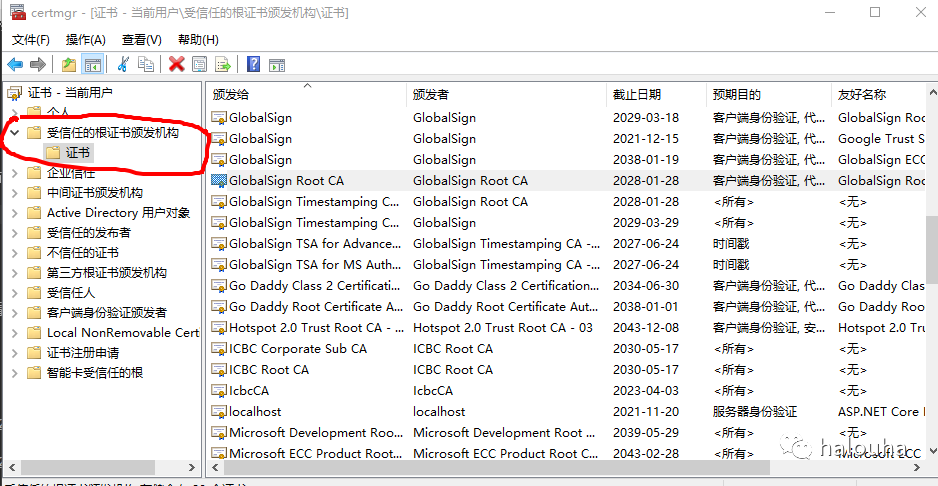Click certificate icon beside Hotspot 2.0 Trust Root CA
The image size is (938, 486).
220,327
